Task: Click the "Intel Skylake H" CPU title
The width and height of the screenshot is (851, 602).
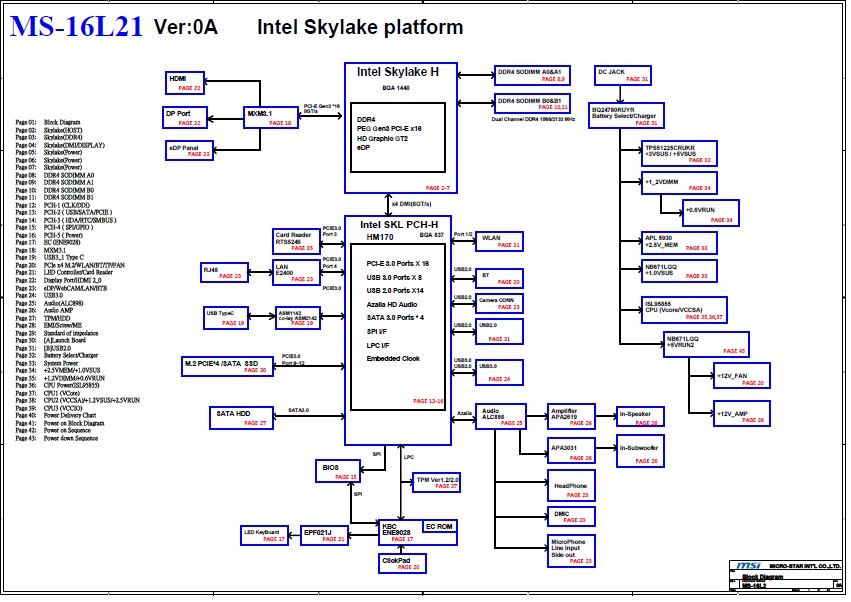Action: tap(398, 72)
